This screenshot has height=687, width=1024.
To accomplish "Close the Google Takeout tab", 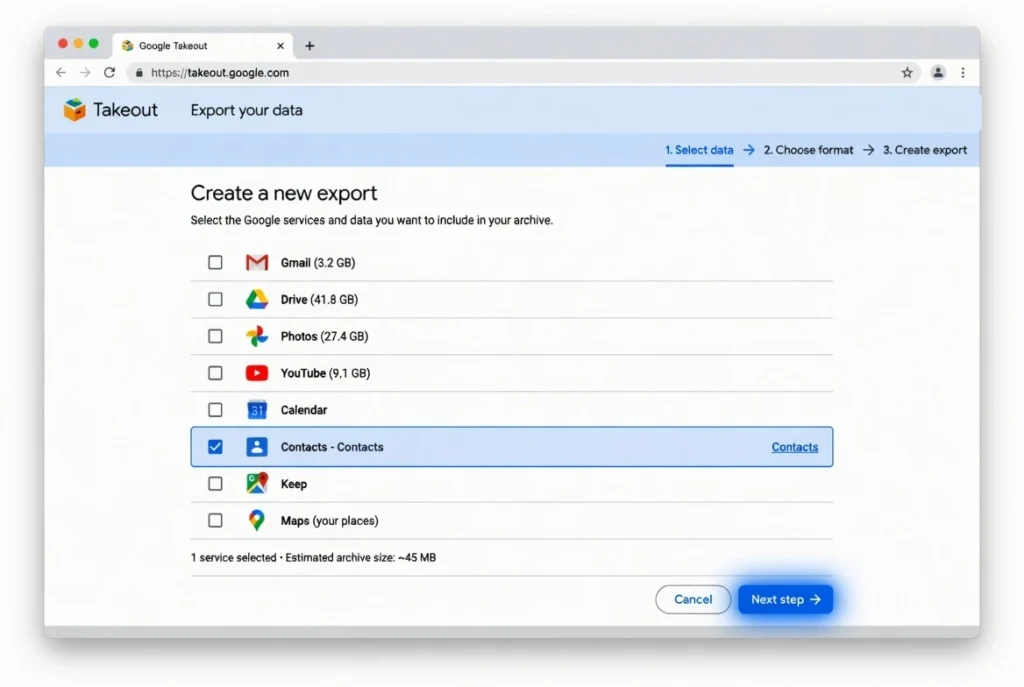I will 280,46.
